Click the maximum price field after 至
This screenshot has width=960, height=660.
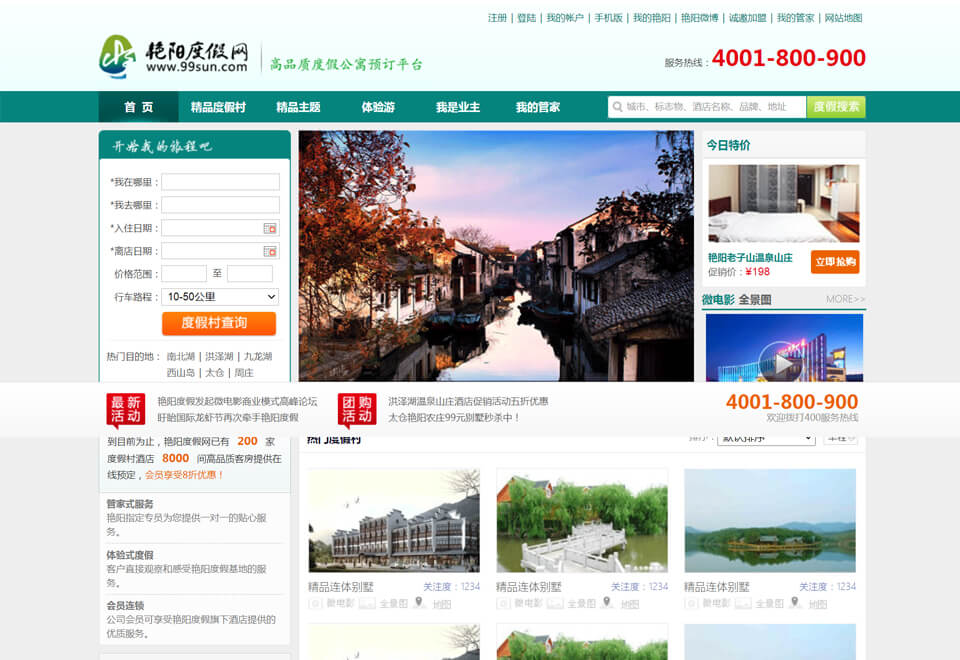250,274
